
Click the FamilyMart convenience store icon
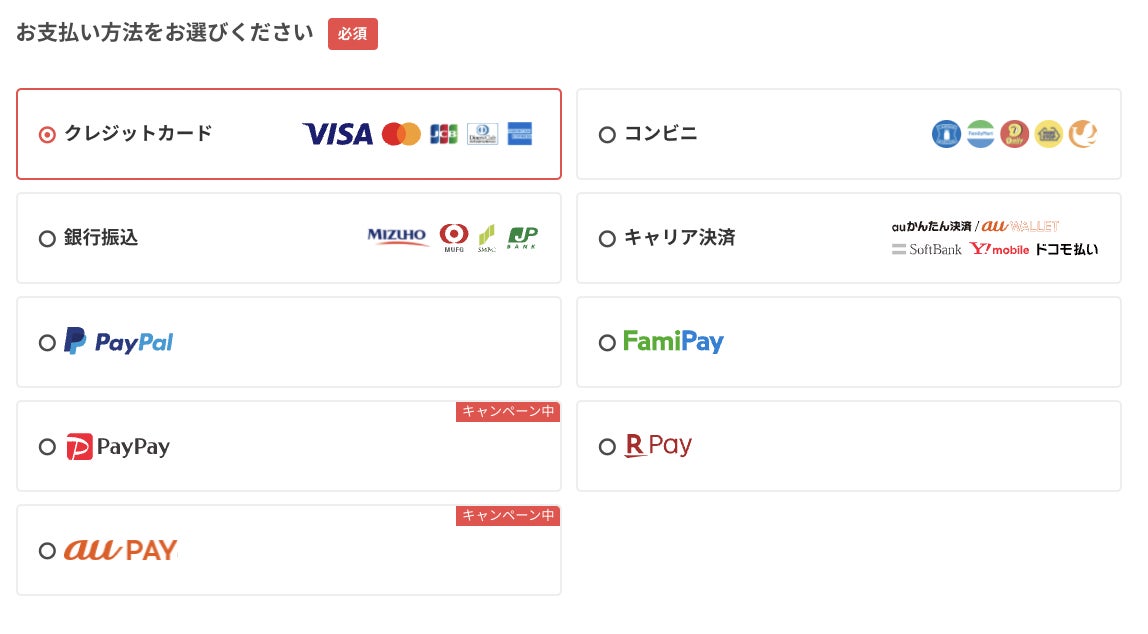point(980,134)
